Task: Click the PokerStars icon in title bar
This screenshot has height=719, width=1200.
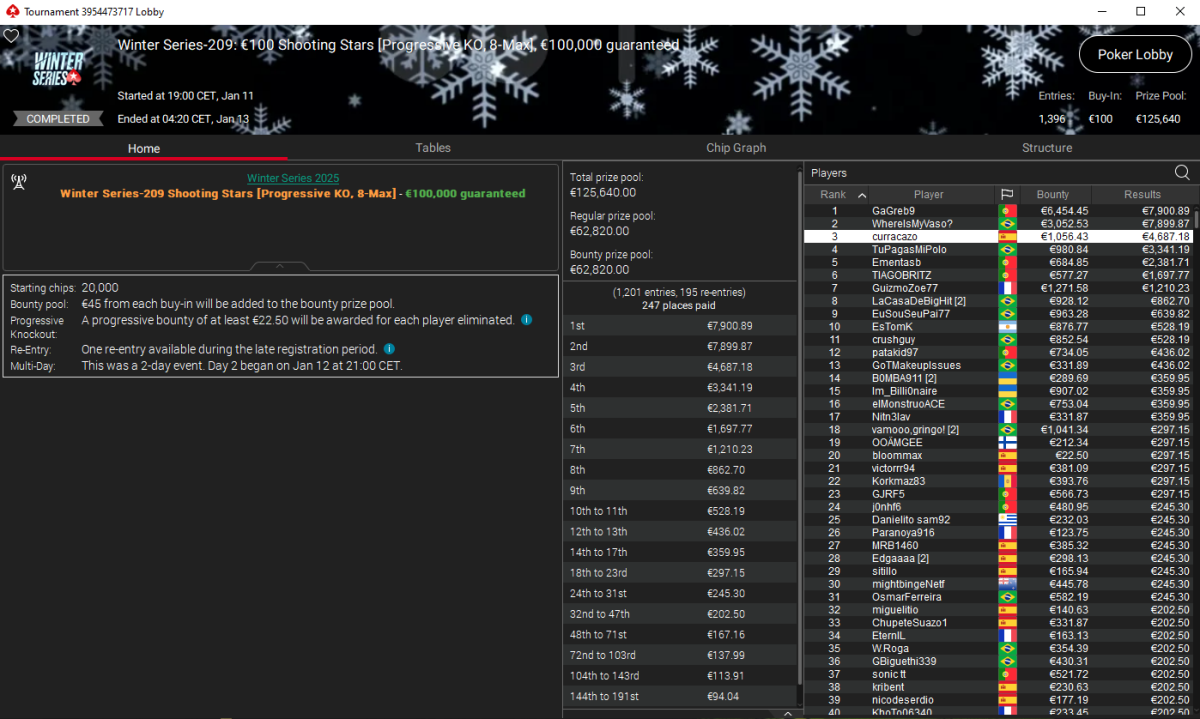Action: 11,11
